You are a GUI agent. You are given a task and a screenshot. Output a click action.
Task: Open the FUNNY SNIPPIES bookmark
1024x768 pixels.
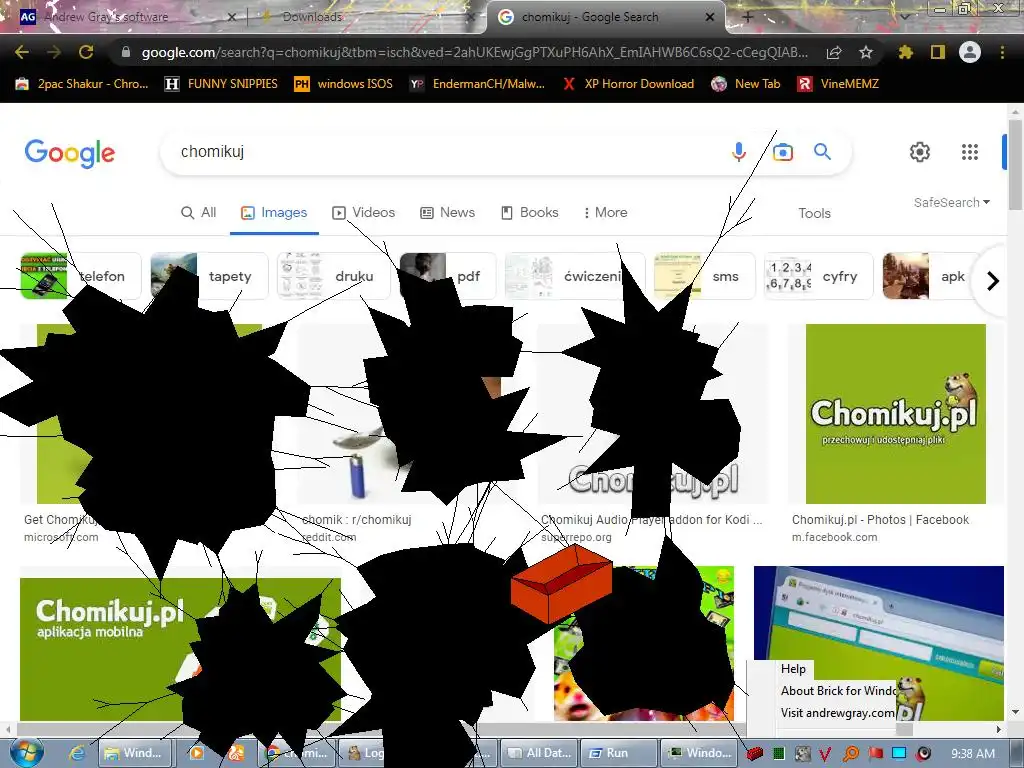click(x=221, y=84)
